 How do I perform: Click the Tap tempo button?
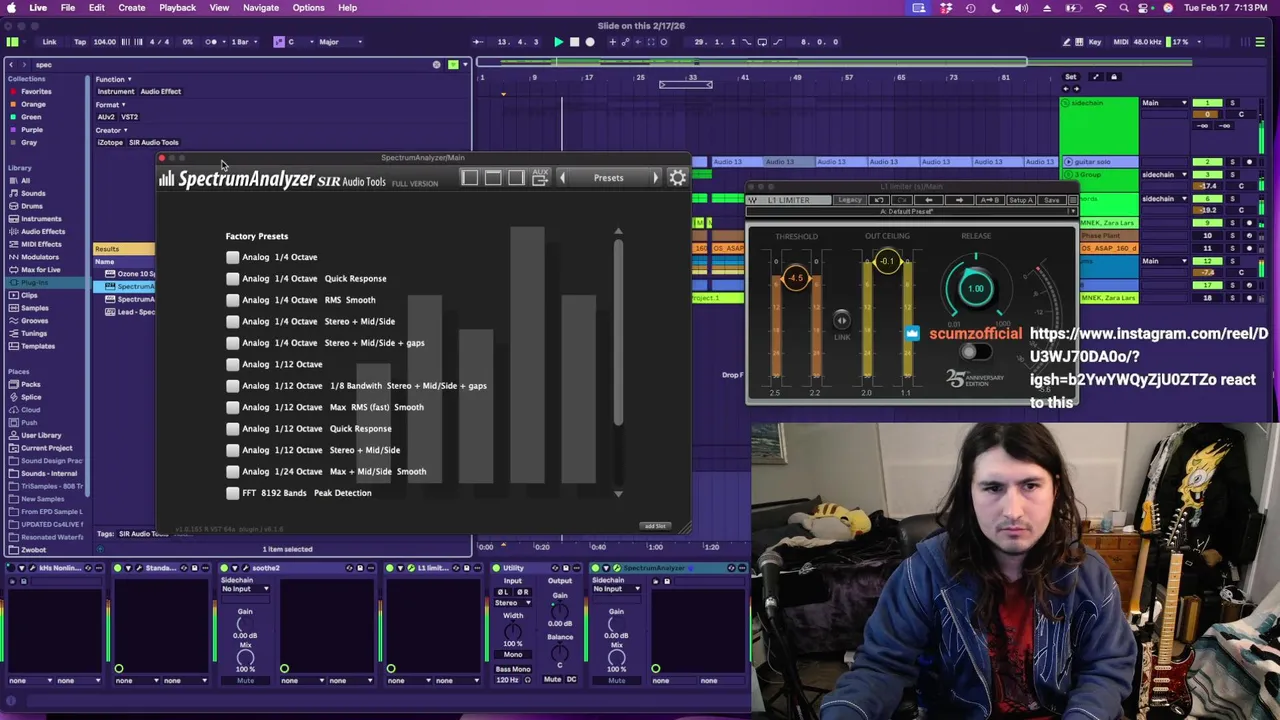pos(80,42)
